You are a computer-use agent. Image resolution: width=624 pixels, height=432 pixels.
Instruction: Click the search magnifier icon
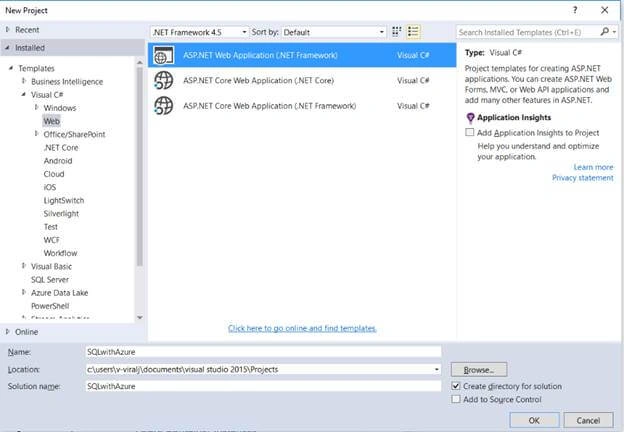pos(604,32)
